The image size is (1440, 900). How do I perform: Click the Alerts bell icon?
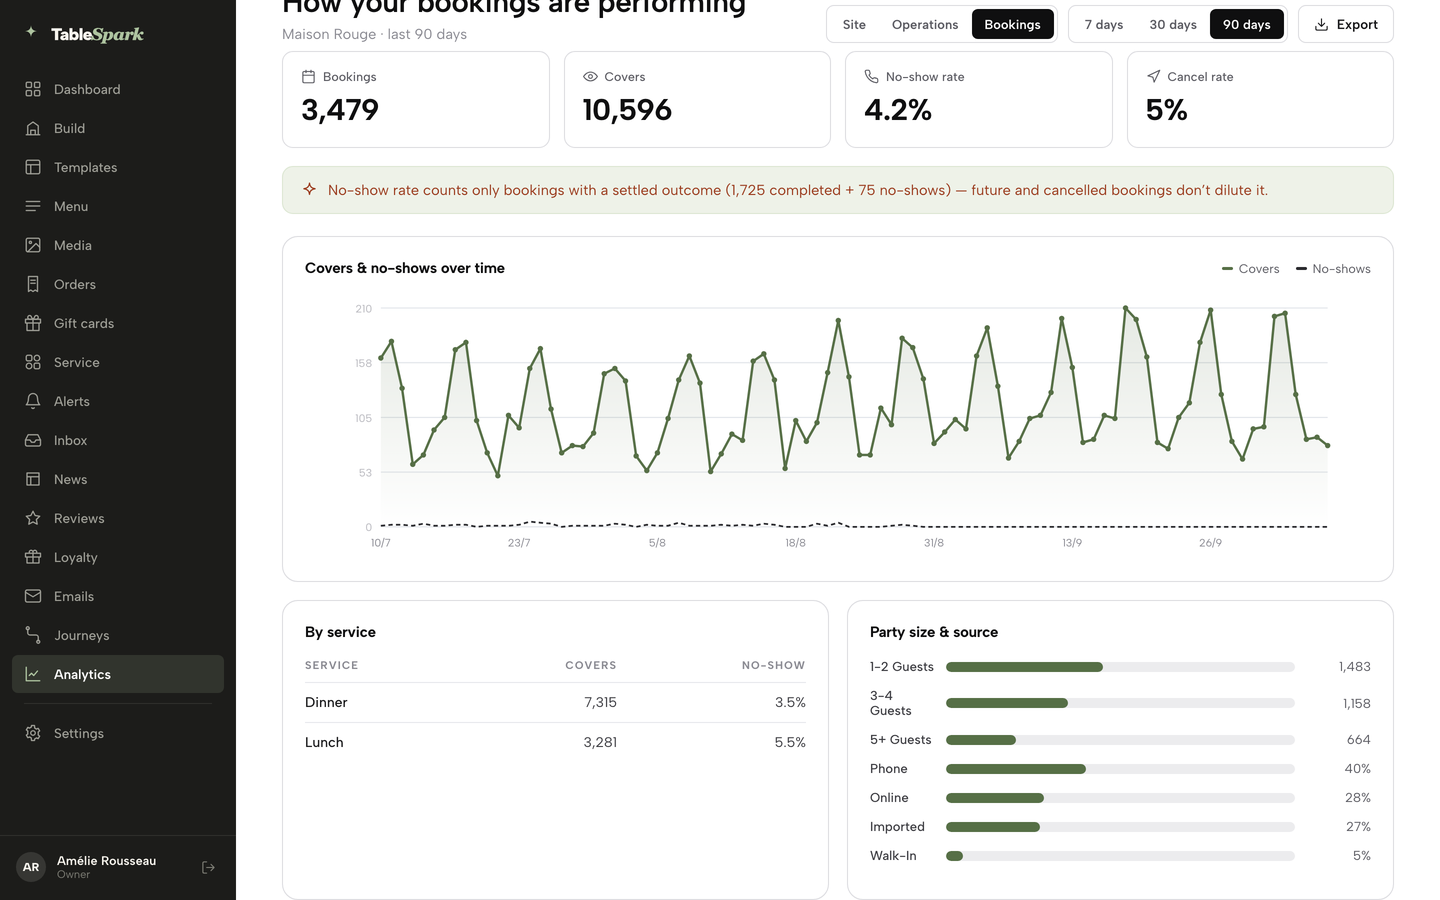[x=33, y=401]
